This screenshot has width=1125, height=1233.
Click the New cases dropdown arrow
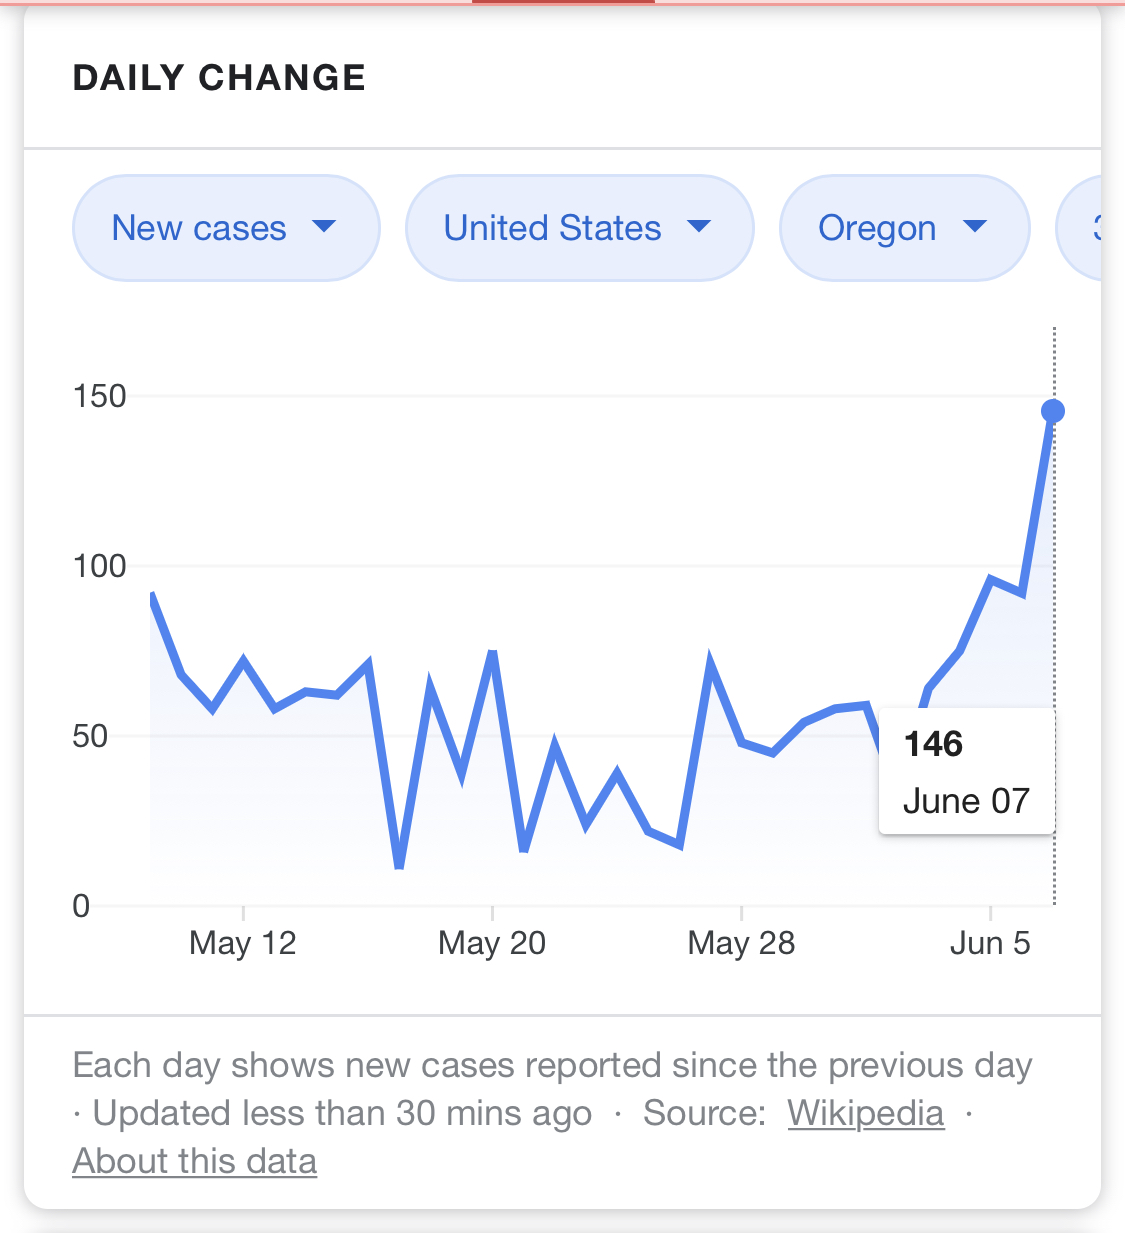pyautogui.click(x=323, y=227)
